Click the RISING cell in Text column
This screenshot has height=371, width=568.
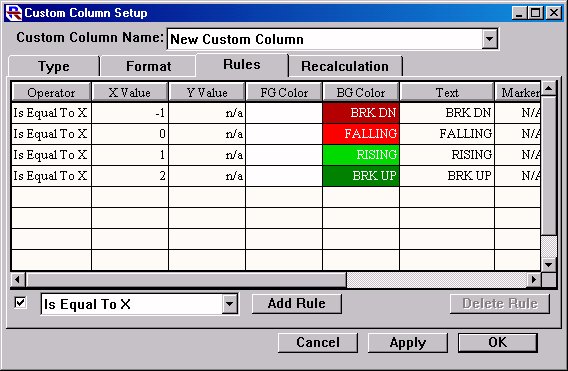click(x=447, y=155)
